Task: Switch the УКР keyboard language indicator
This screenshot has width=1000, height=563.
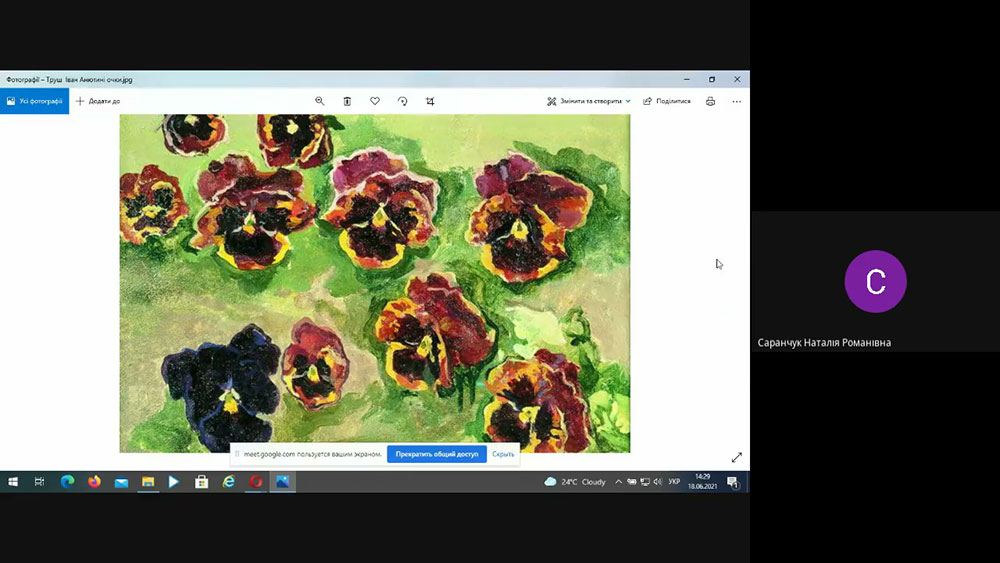Action: click(674, 481)
